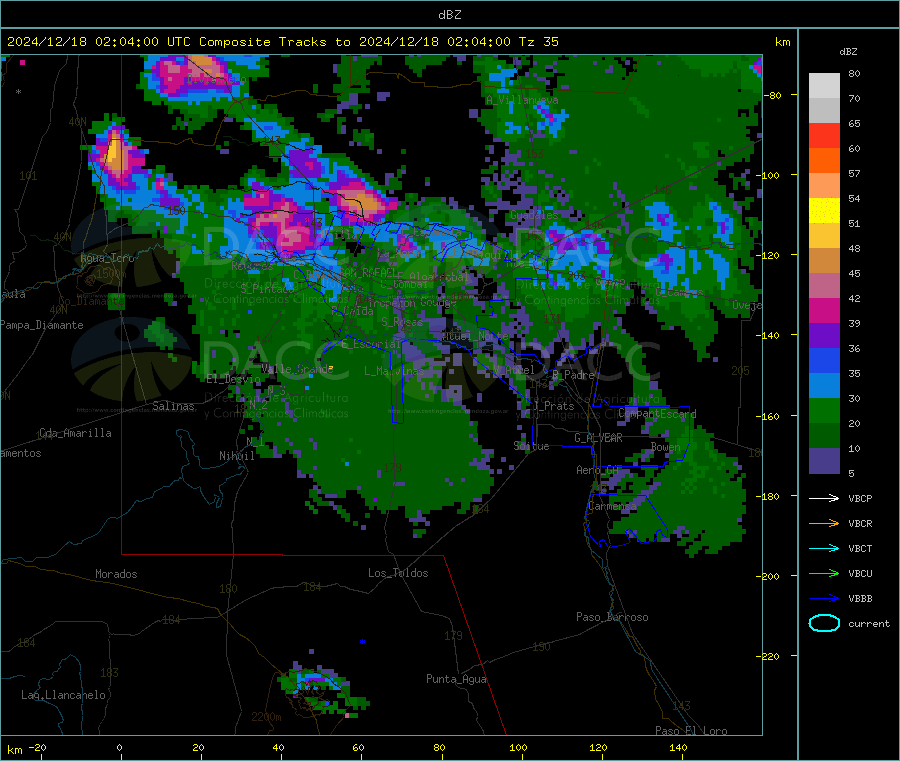This screenshot has width=900, height=761.
Task: Click the 'VBCR' legend label
Action: tap(860, 523)
